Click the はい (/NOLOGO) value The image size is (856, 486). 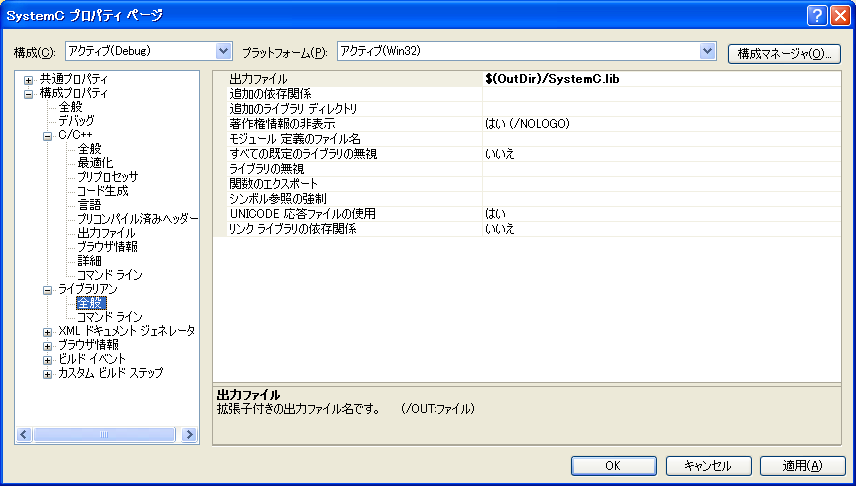point(527,124)
